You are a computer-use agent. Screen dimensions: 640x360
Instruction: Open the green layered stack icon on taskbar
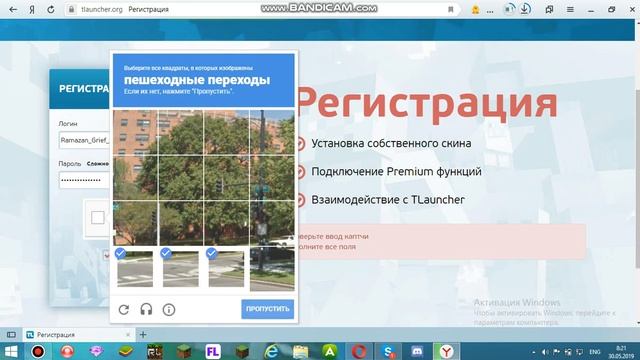[126, 351]
